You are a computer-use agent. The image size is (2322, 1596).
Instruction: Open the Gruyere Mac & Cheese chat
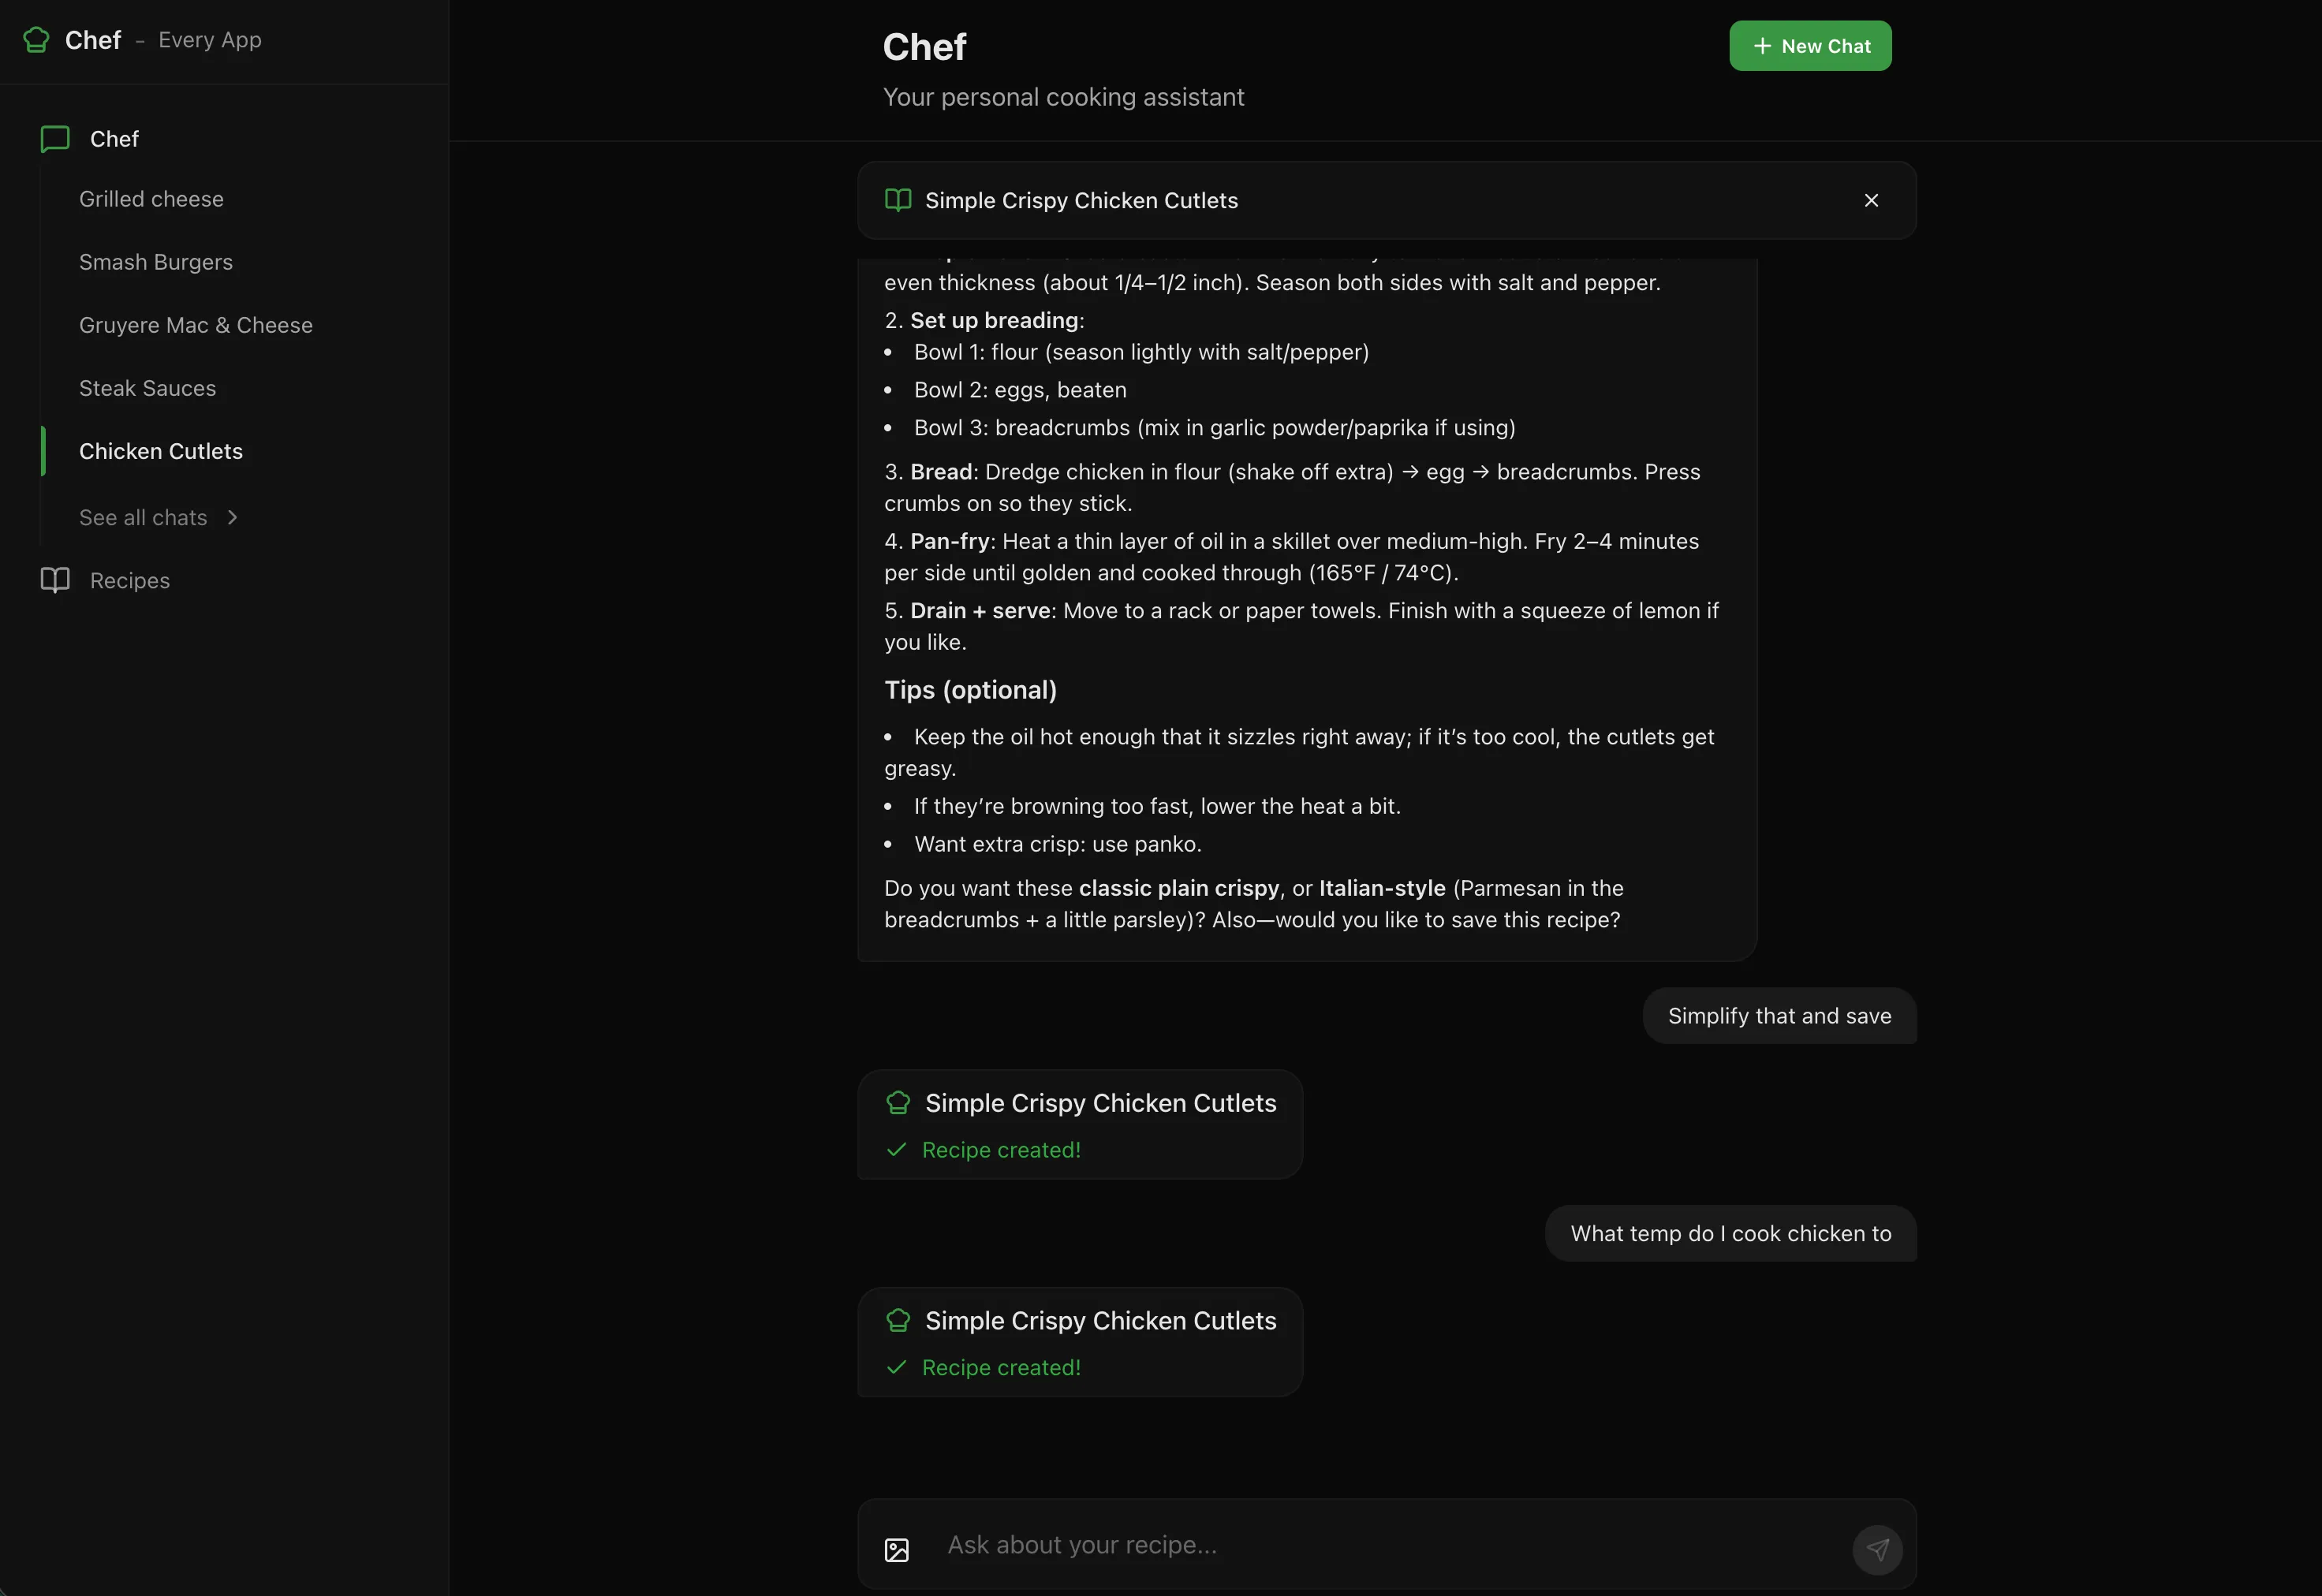[195, 325]
